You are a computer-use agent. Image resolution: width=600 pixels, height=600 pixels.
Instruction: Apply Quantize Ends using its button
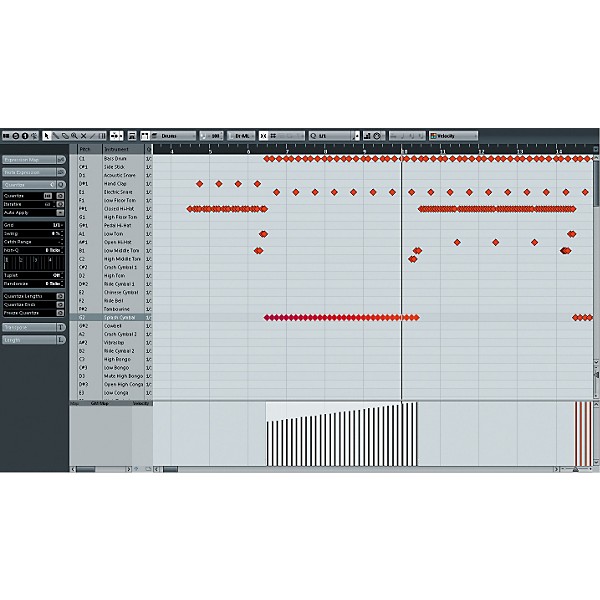60,305
